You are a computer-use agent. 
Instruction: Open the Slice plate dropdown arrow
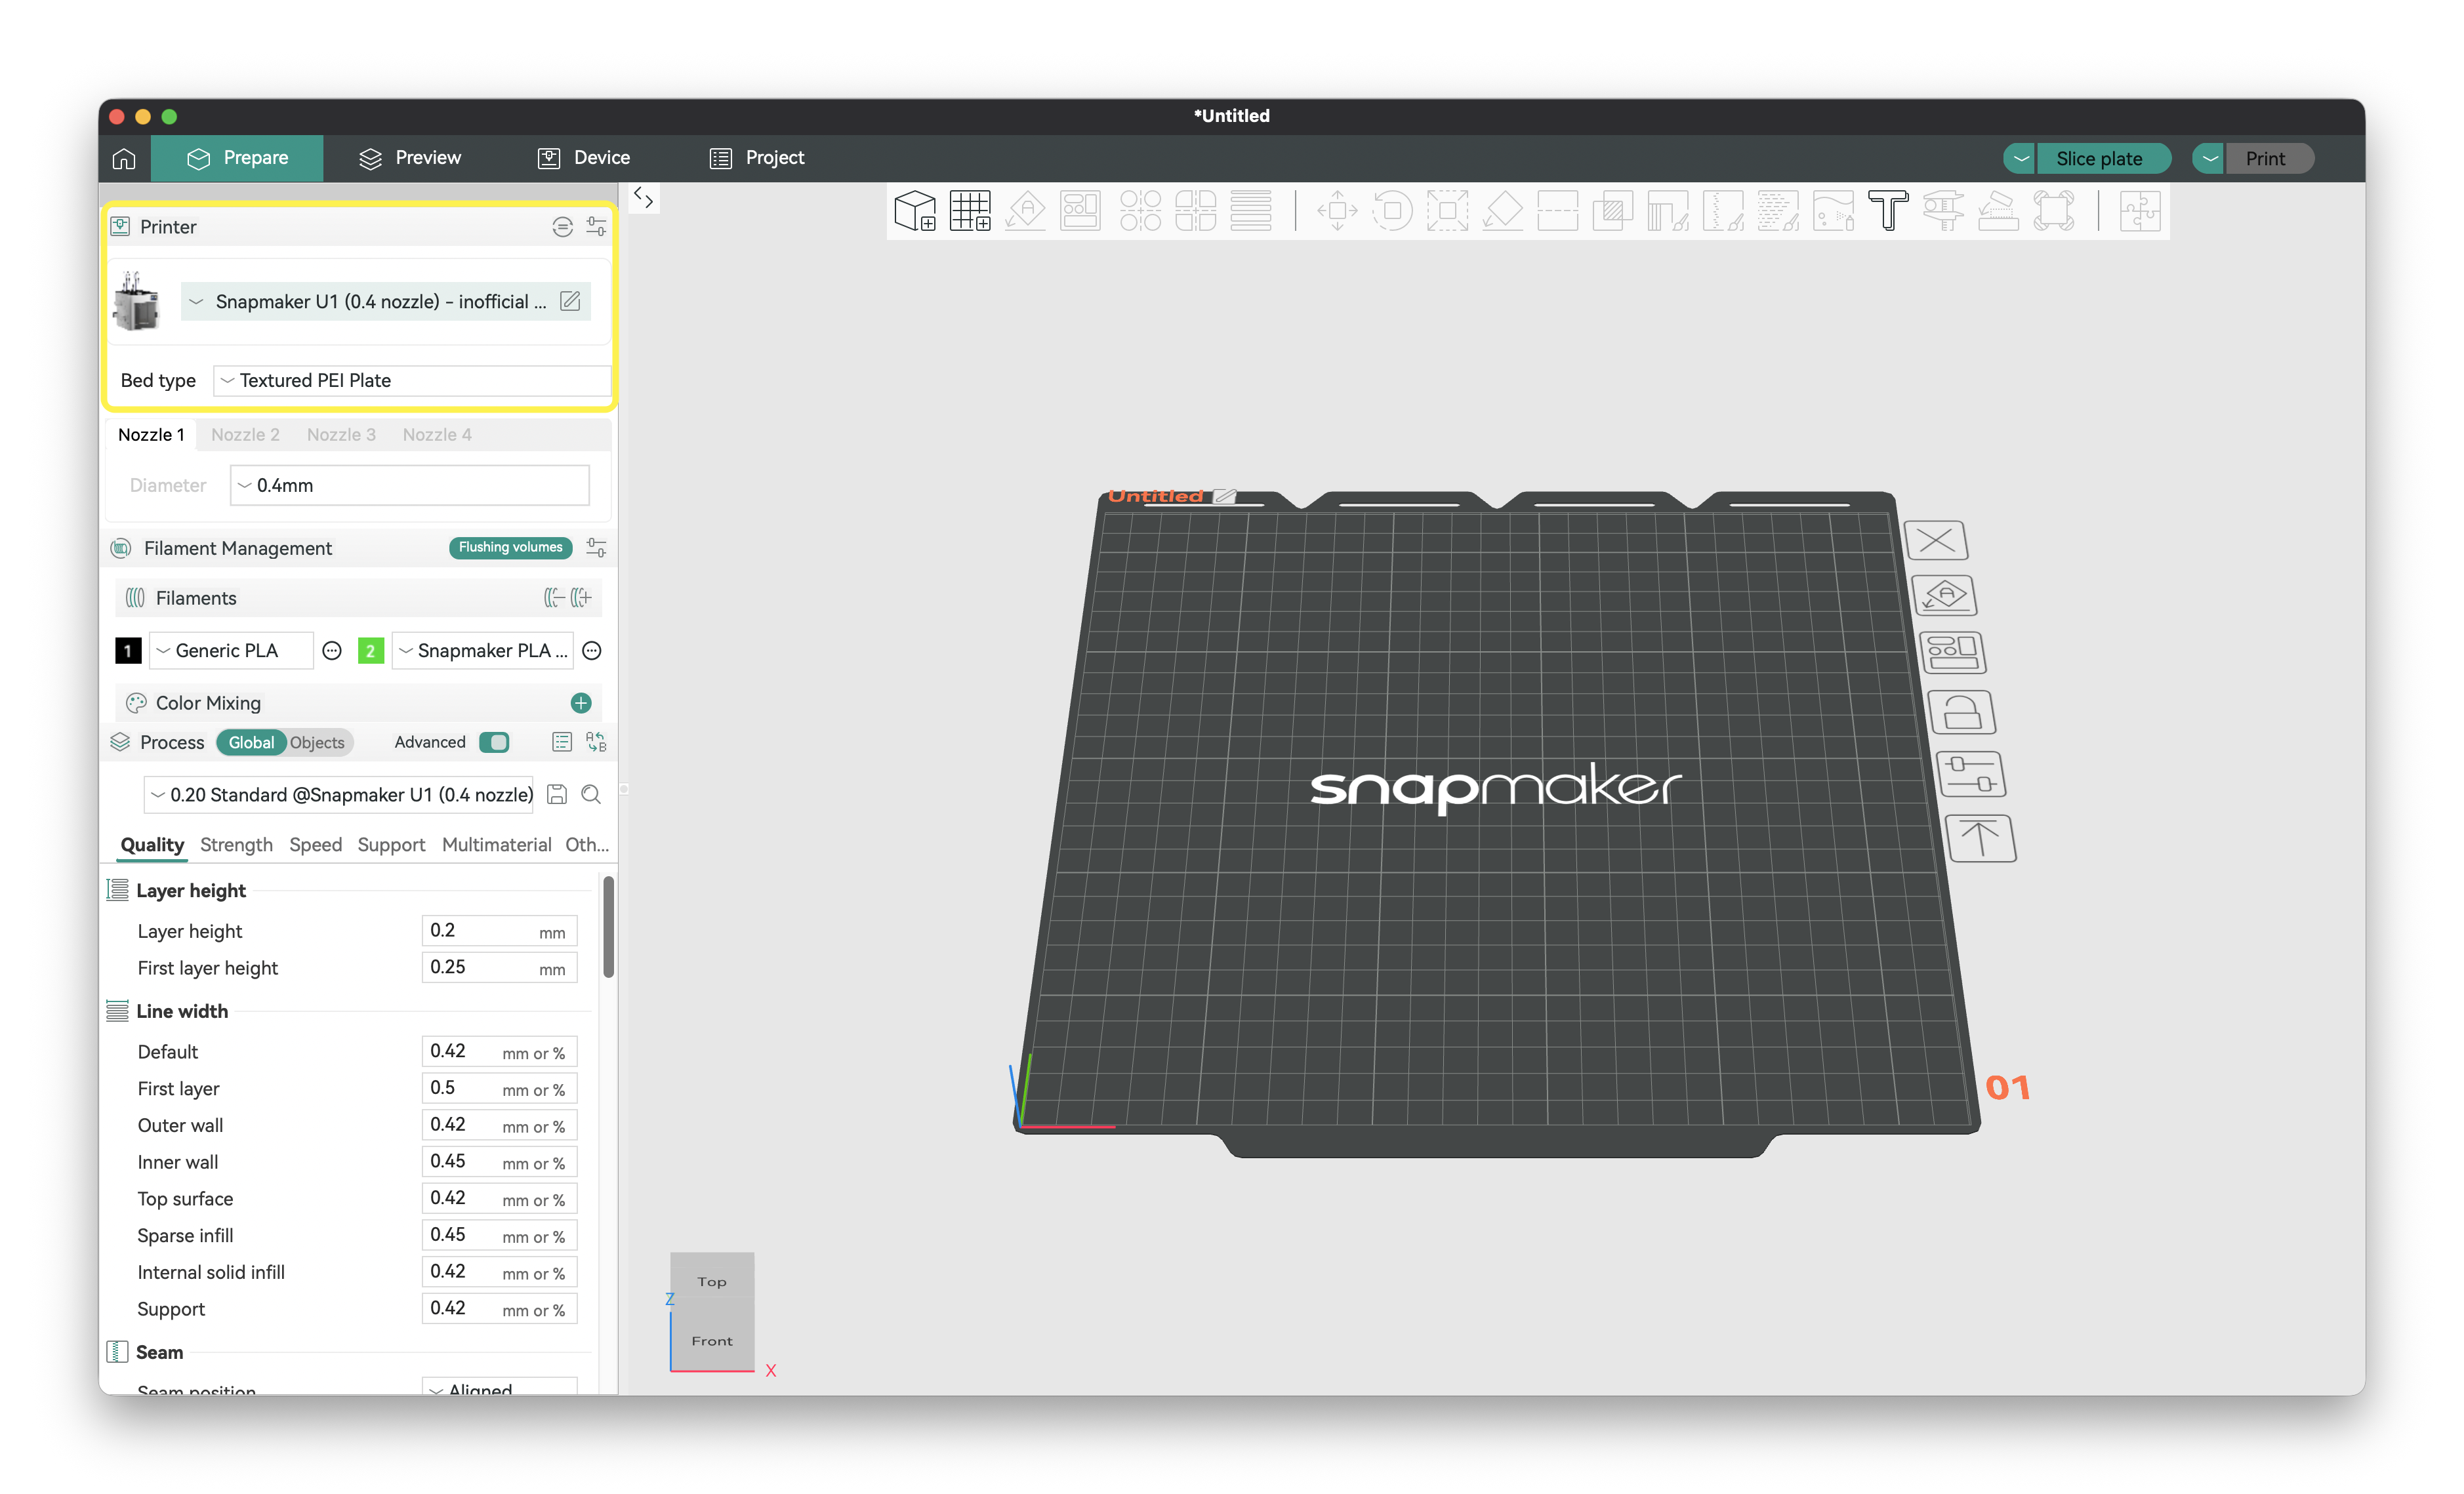coord(2020,158)
